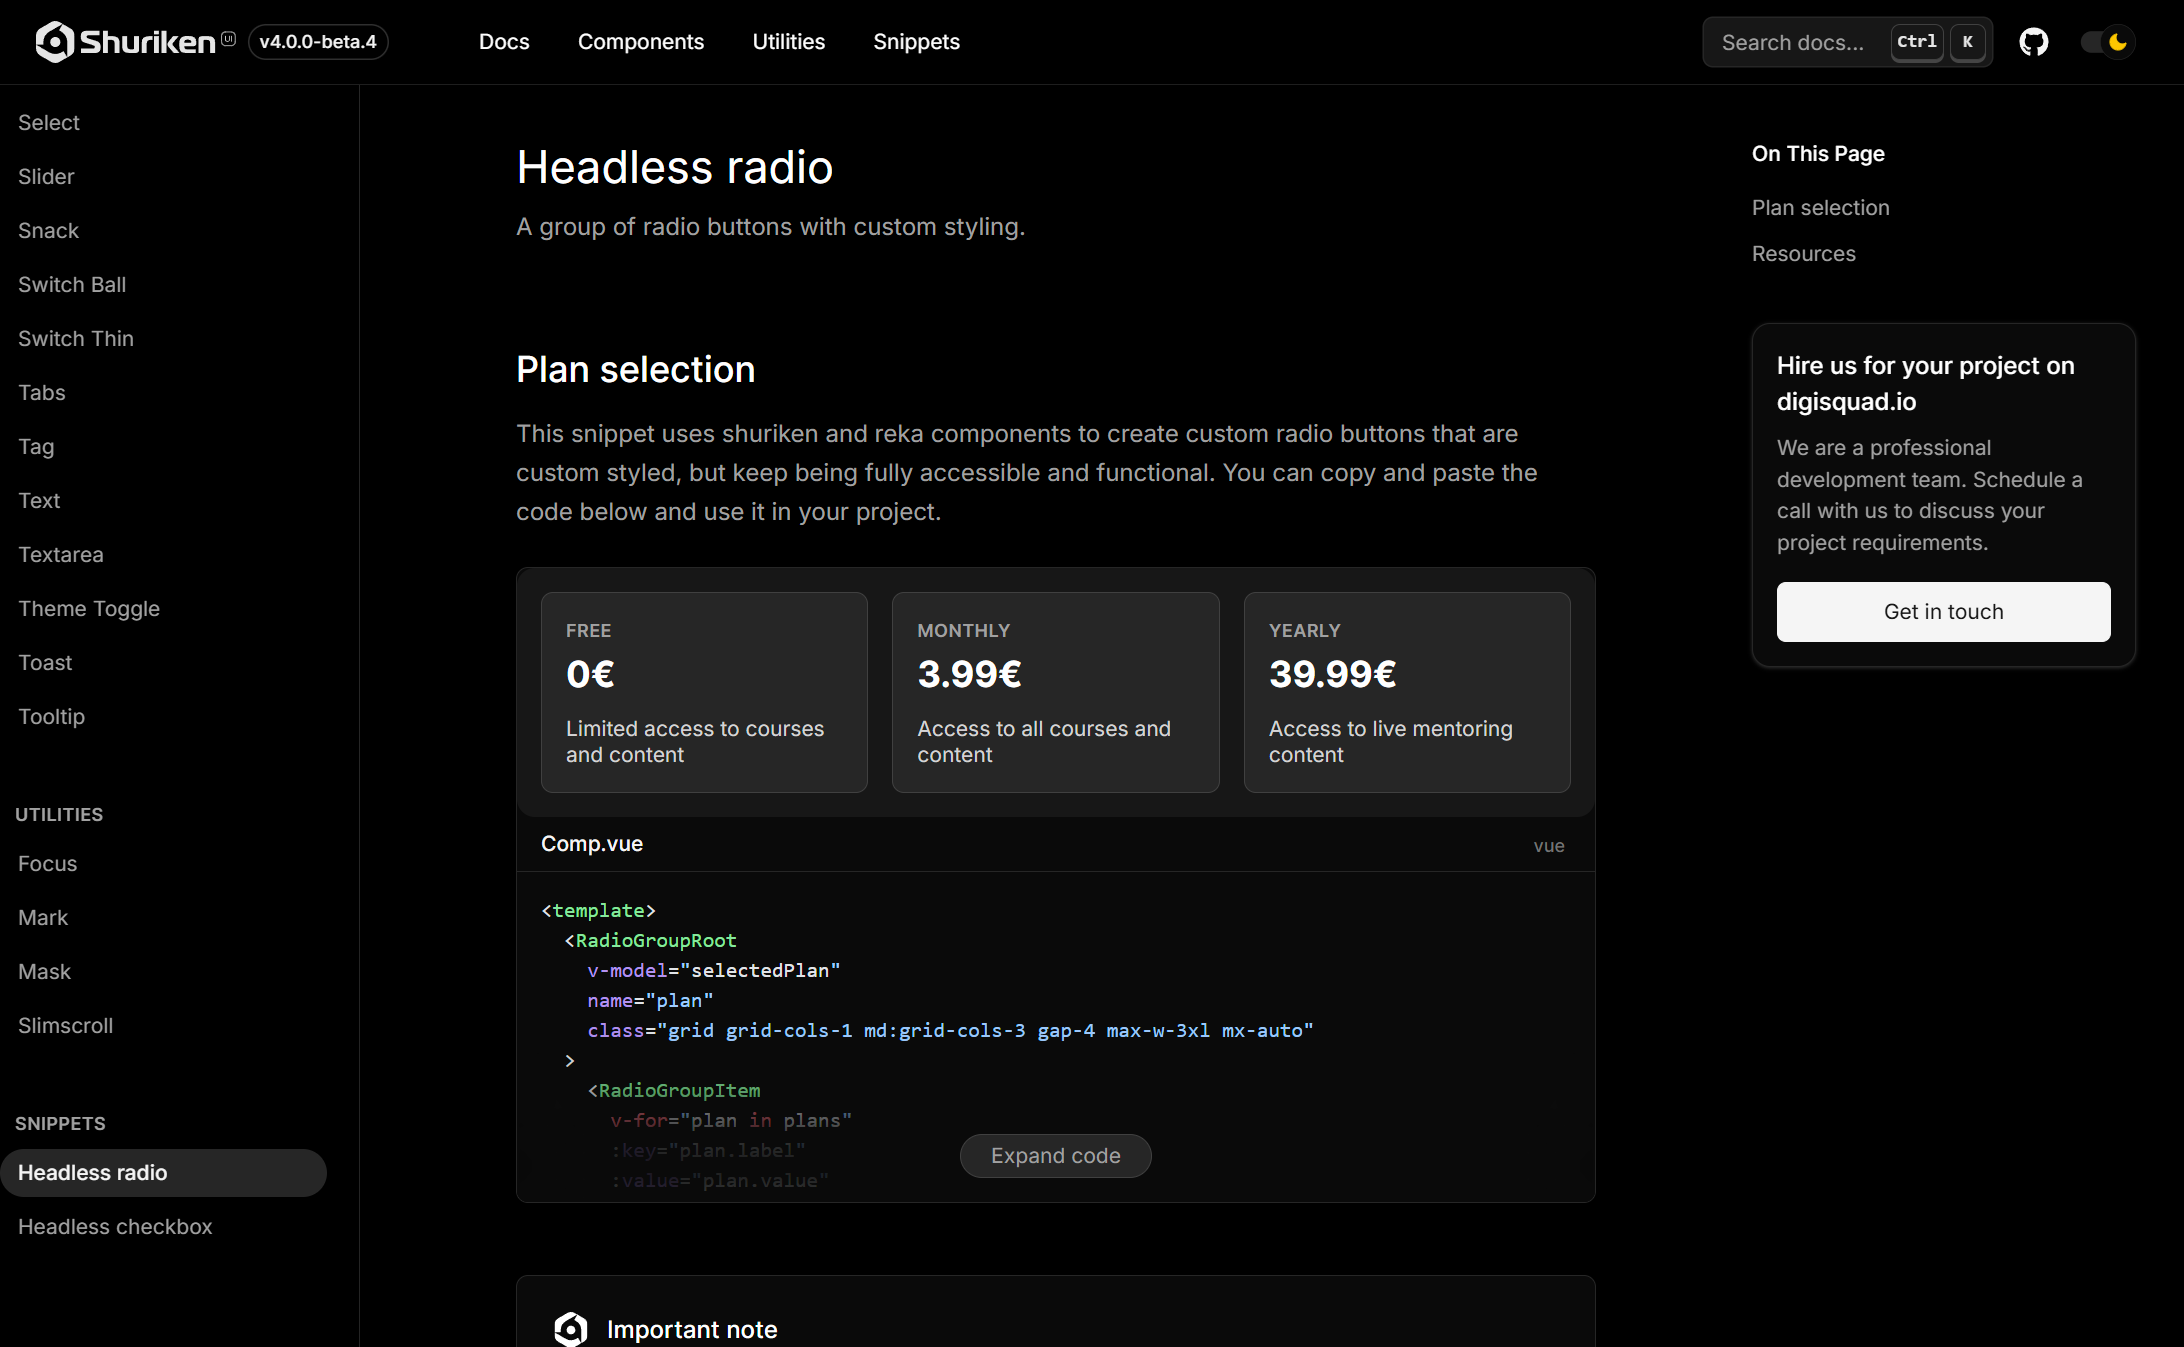The height and width of the screenshot is (1347, 2184).
Task: Open the Utilities menu item
Action: point(789,42)
